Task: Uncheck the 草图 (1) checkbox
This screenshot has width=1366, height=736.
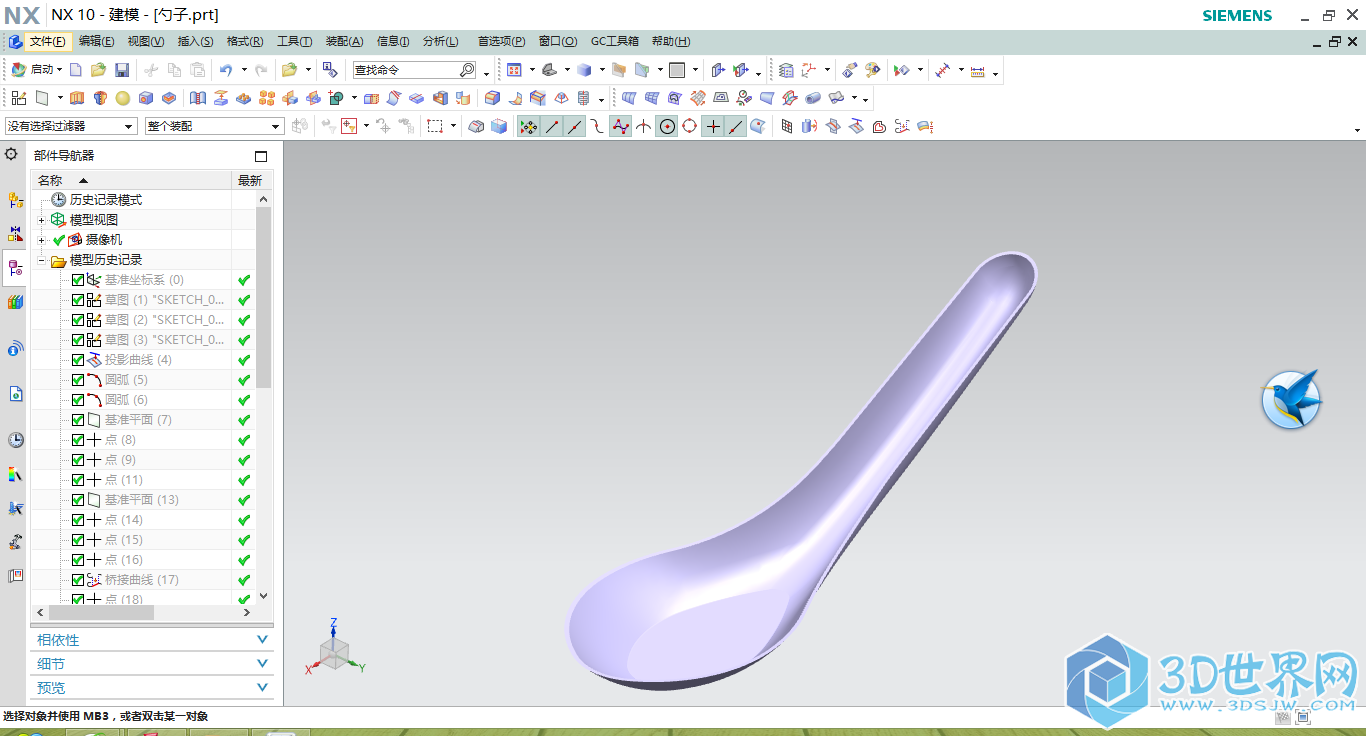Action: coord(78,300)
